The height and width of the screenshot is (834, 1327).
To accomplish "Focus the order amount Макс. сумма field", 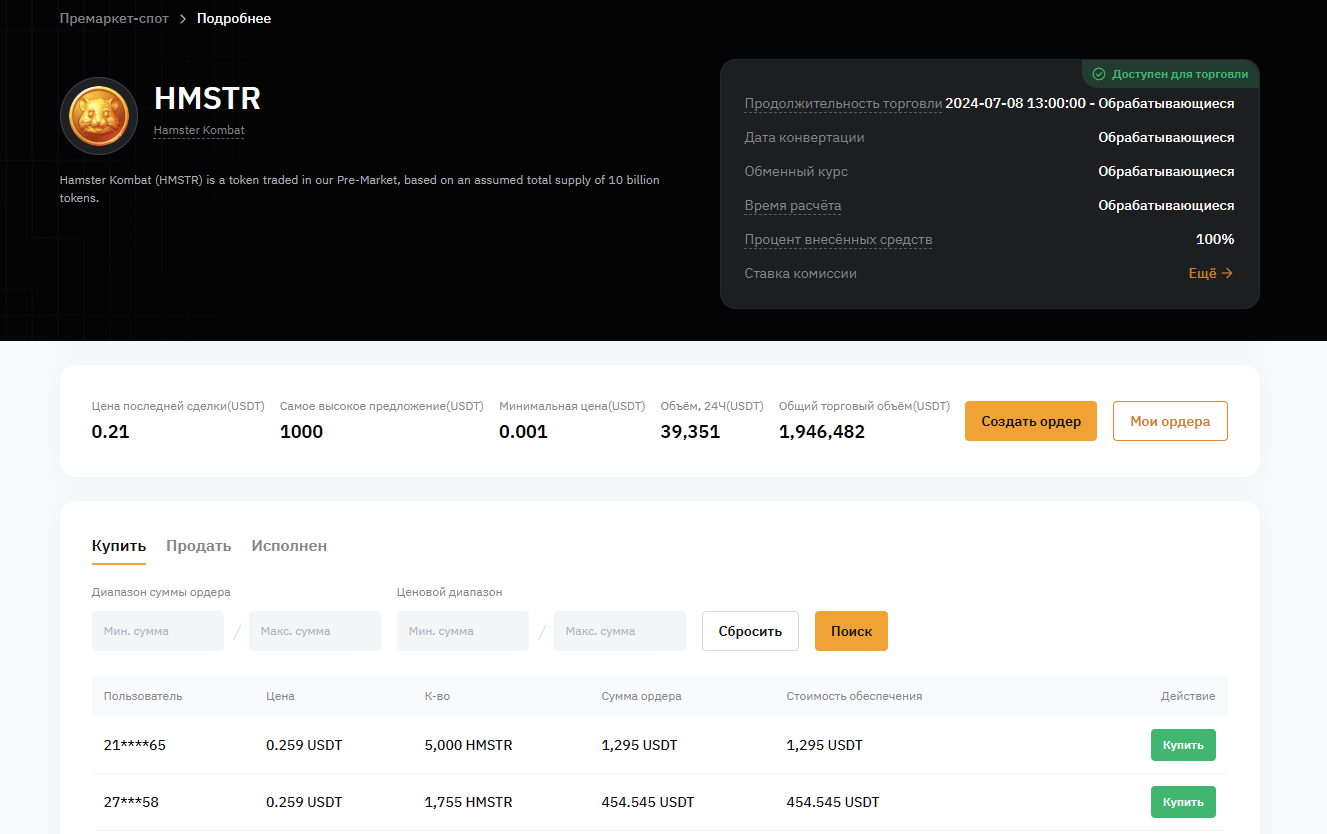I will pos(315,631).
